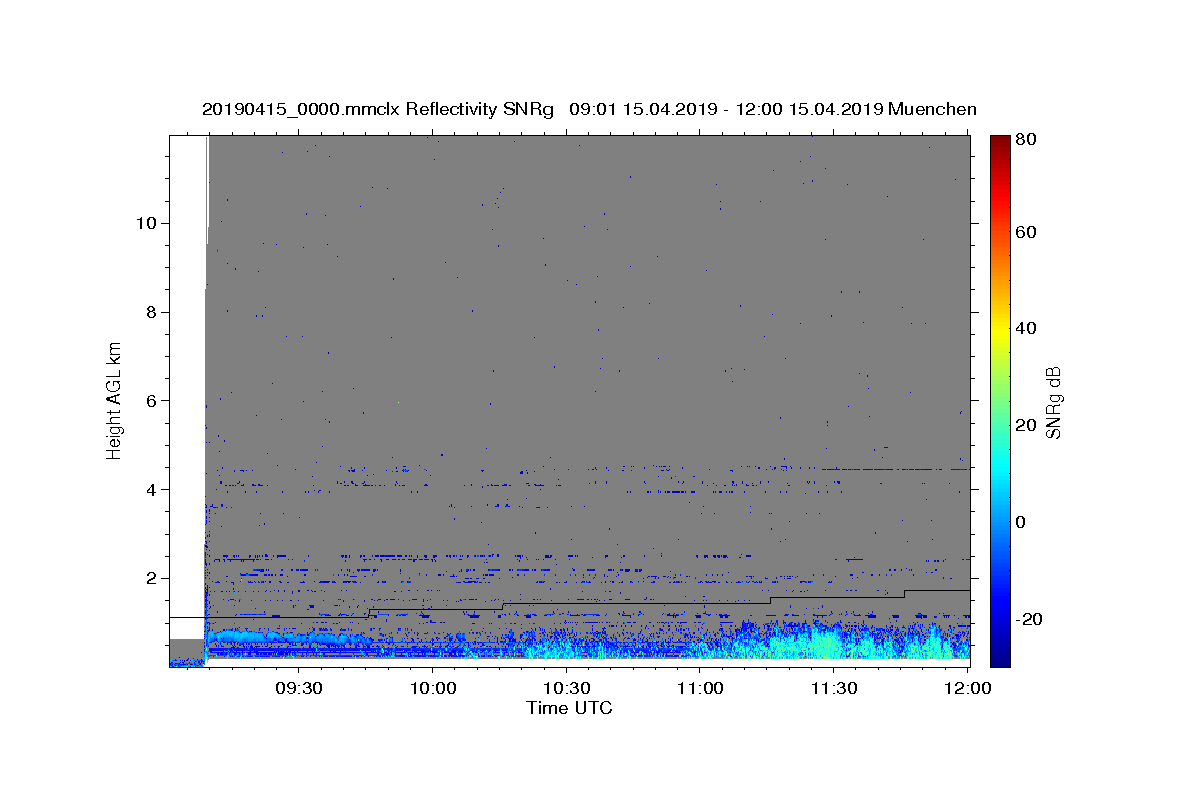
Task: Click the 10:30 time tick label
Action: [566, 688]
